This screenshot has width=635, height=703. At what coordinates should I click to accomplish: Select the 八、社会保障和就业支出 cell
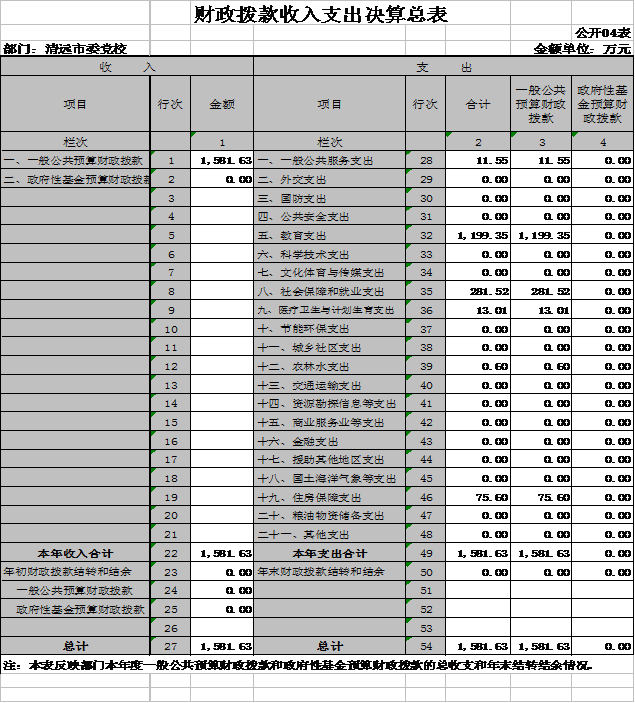pos(330,291)
